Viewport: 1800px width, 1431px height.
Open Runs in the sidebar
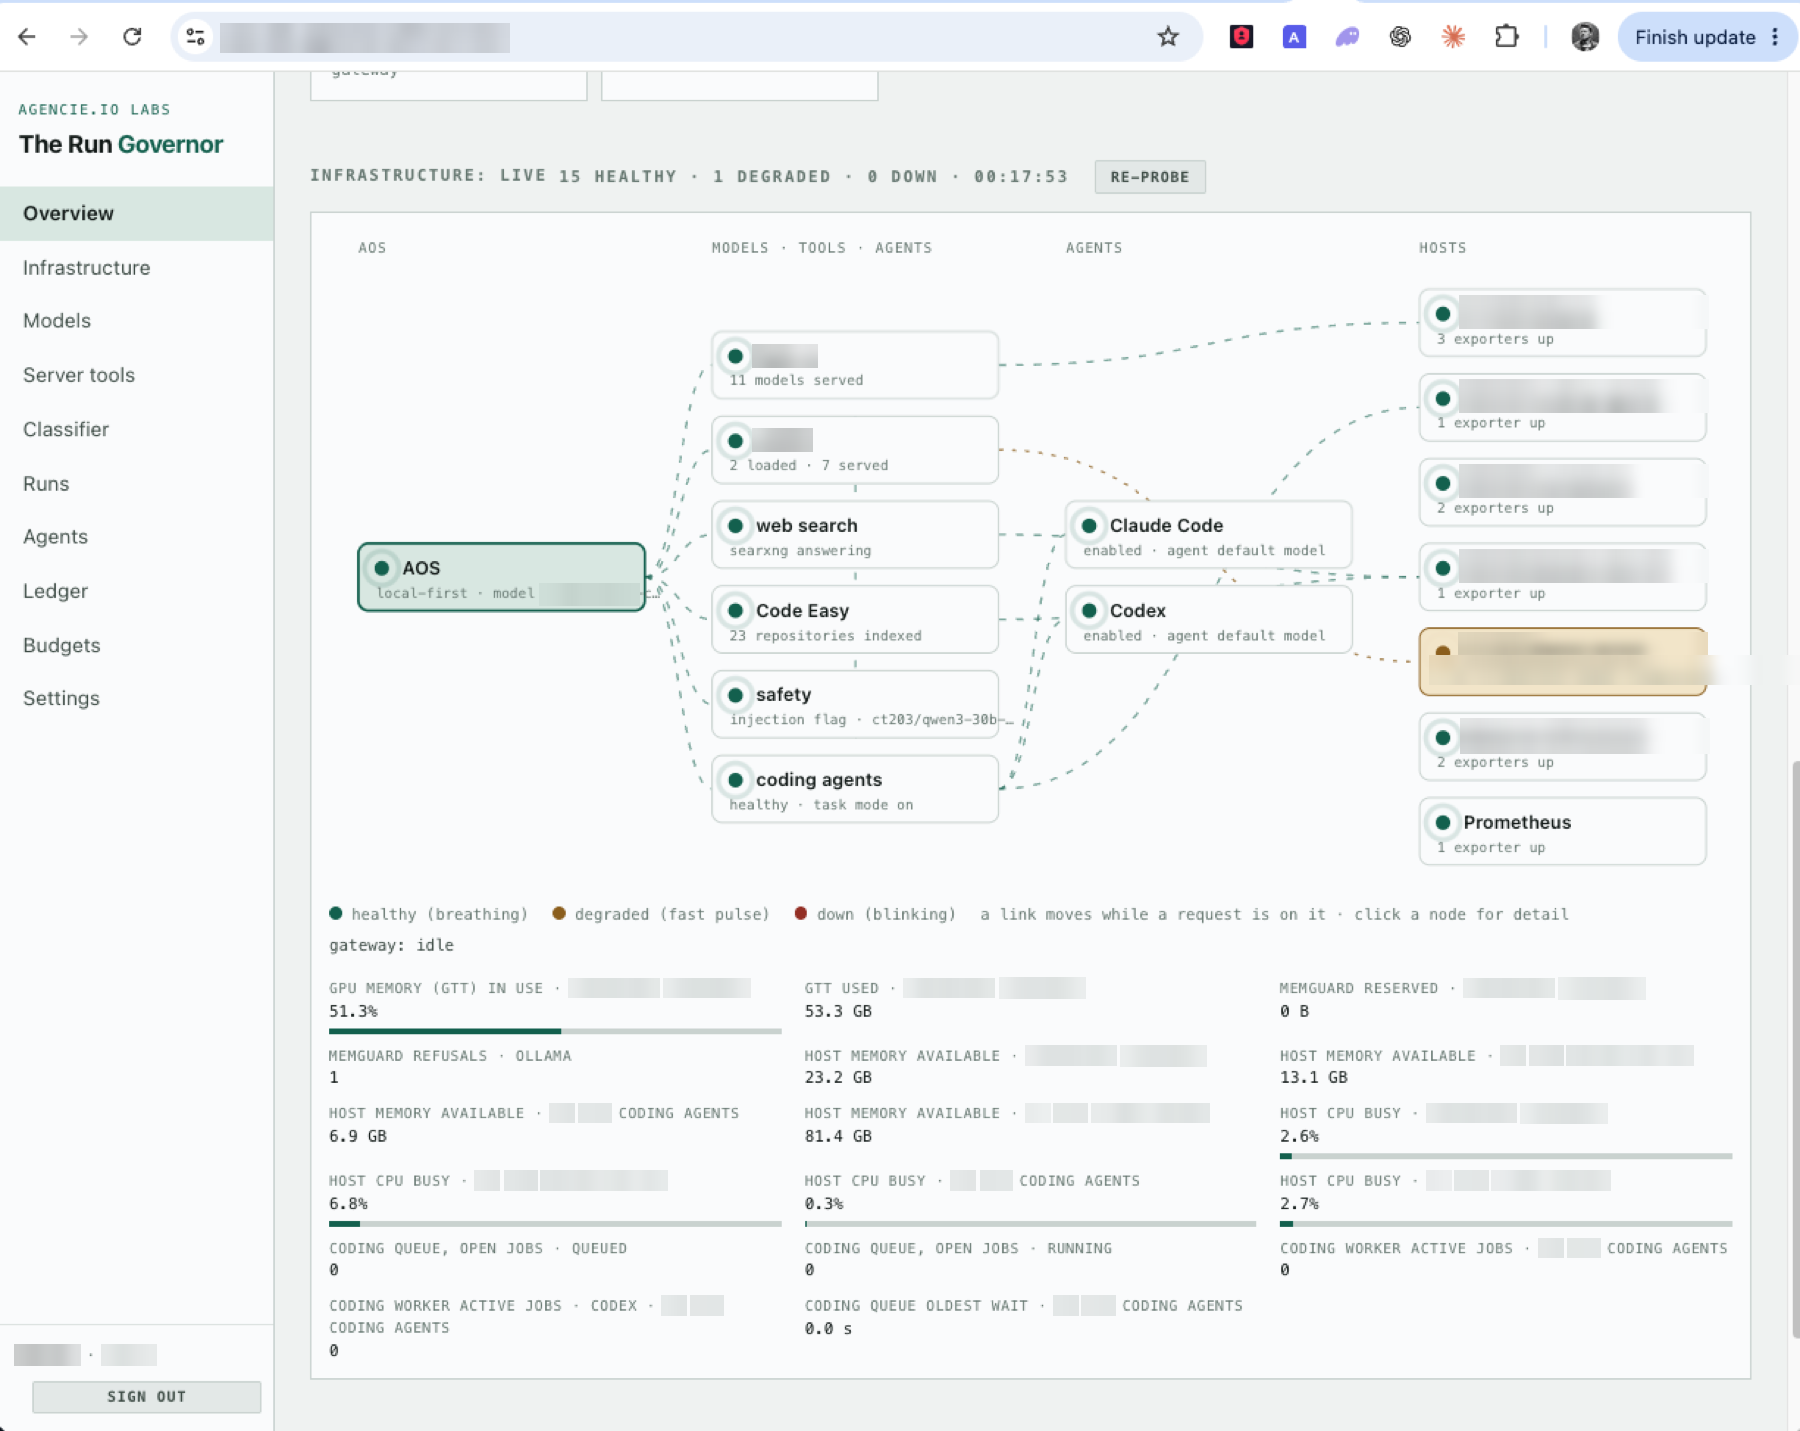(137, 483)
